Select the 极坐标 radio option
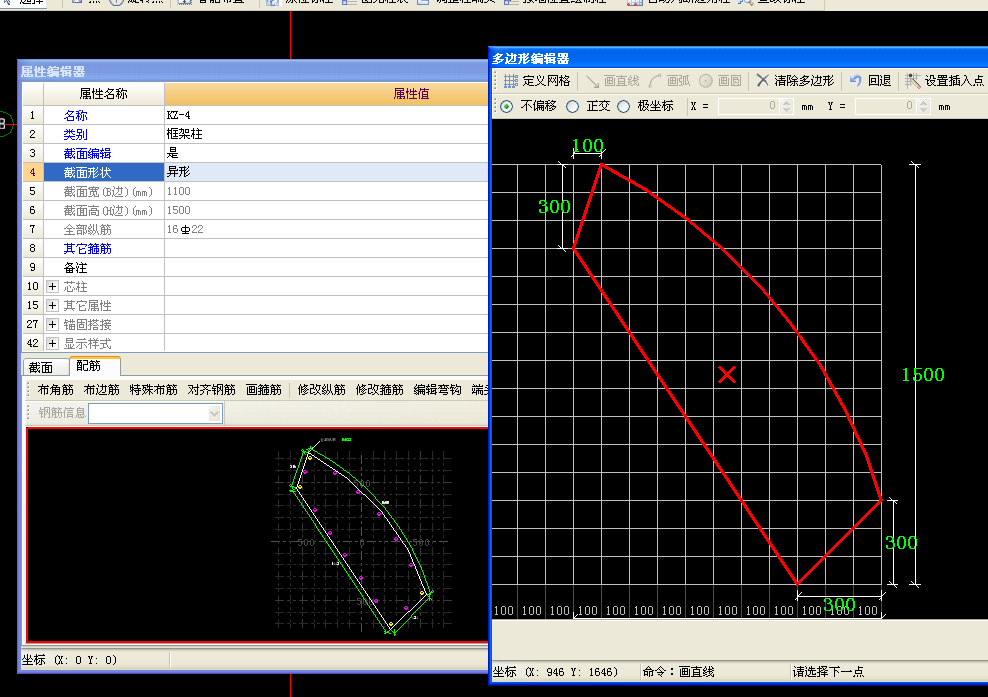The width and height of the screenshot is (988, 697). (x=623, y=107)
